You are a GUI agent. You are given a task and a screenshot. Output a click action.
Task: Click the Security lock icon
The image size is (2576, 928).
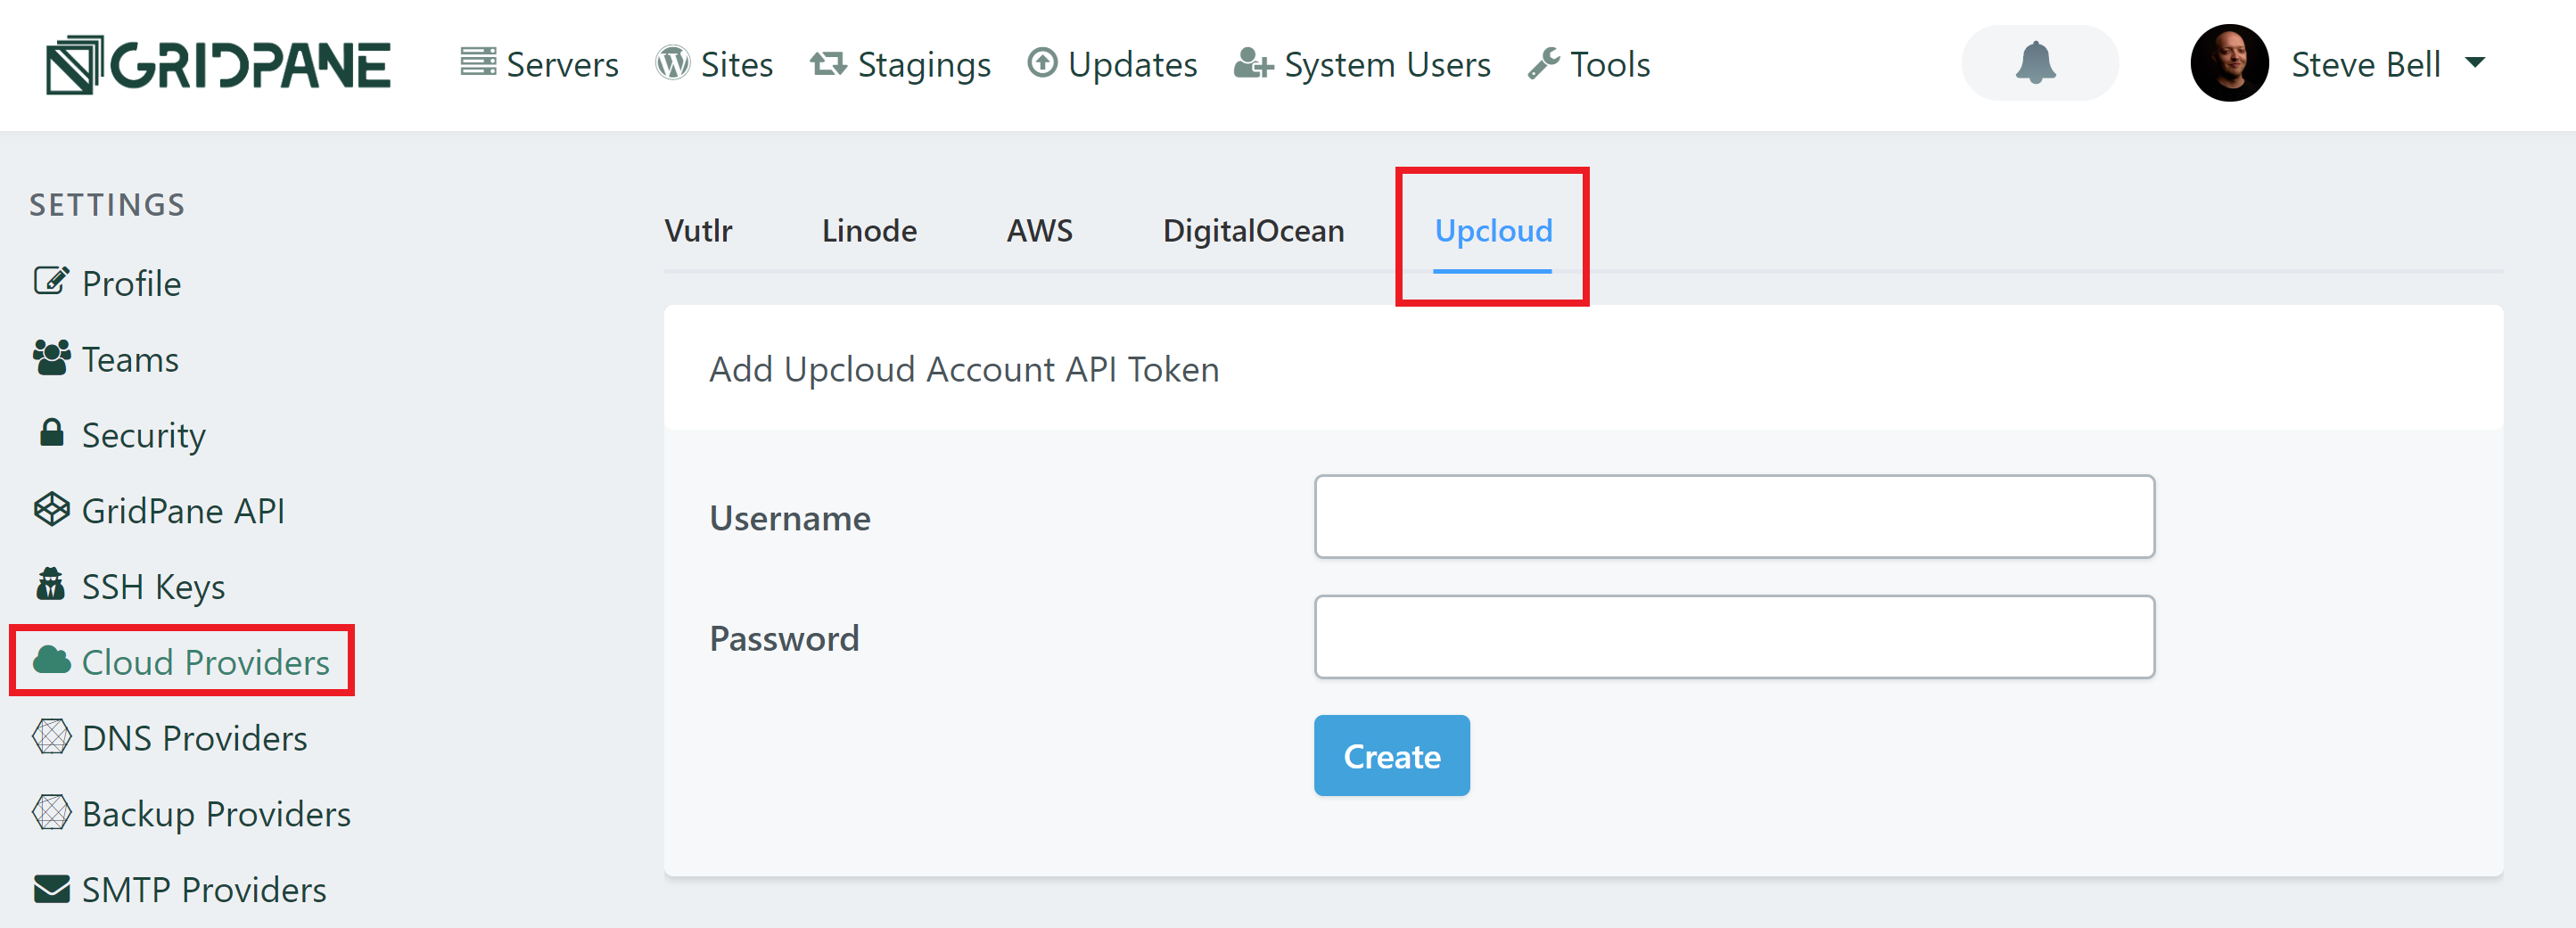point(51,433)
